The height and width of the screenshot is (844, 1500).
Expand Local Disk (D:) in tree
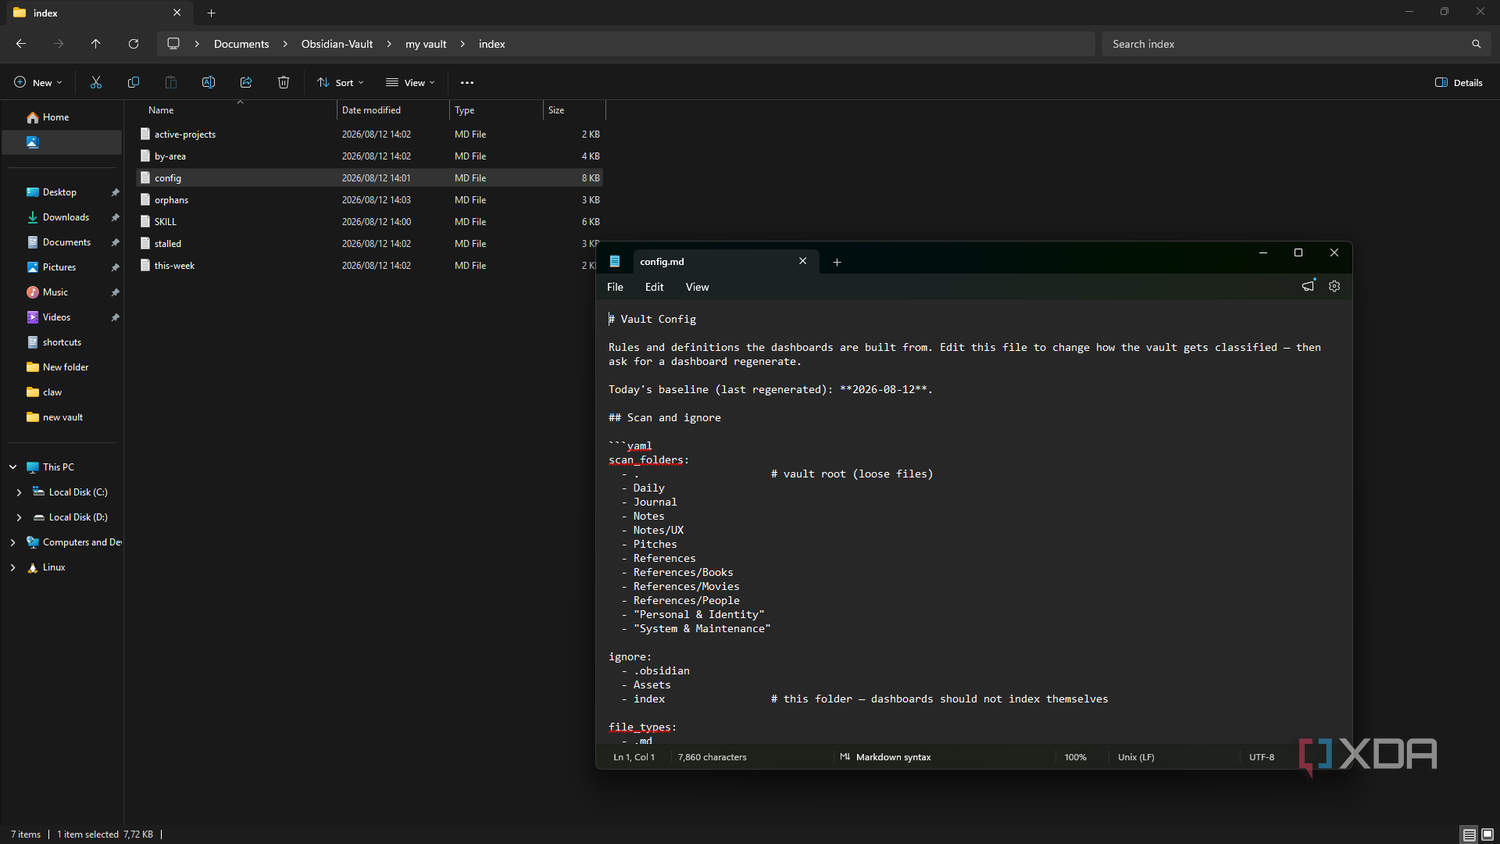19,517
